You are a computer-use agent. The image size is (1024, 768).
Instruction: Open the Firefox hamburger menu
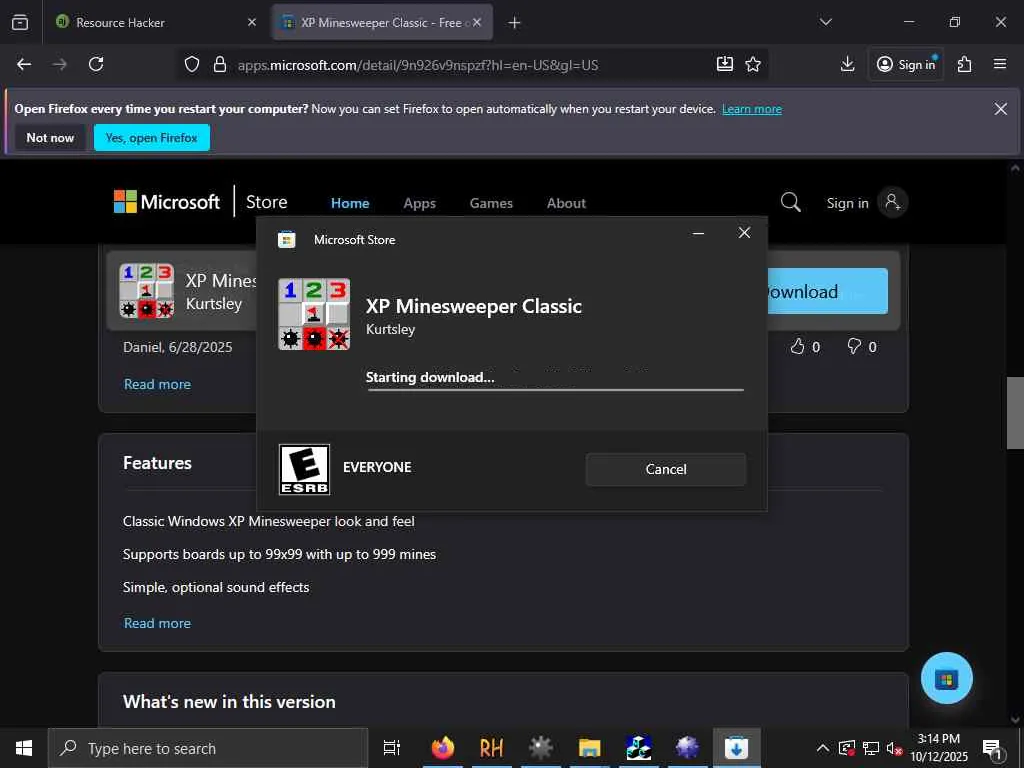(x=1000, y=64)
